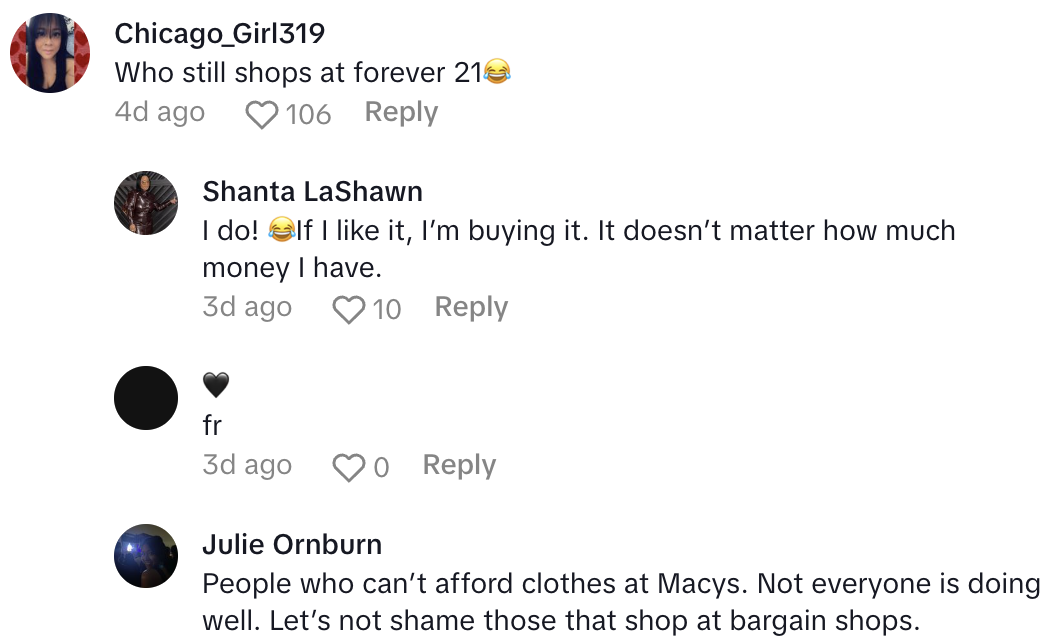Click the Chicago_Girl319 username
Image resolution: width=1058 pixels, height=642 pixels.
pos(220,34)
